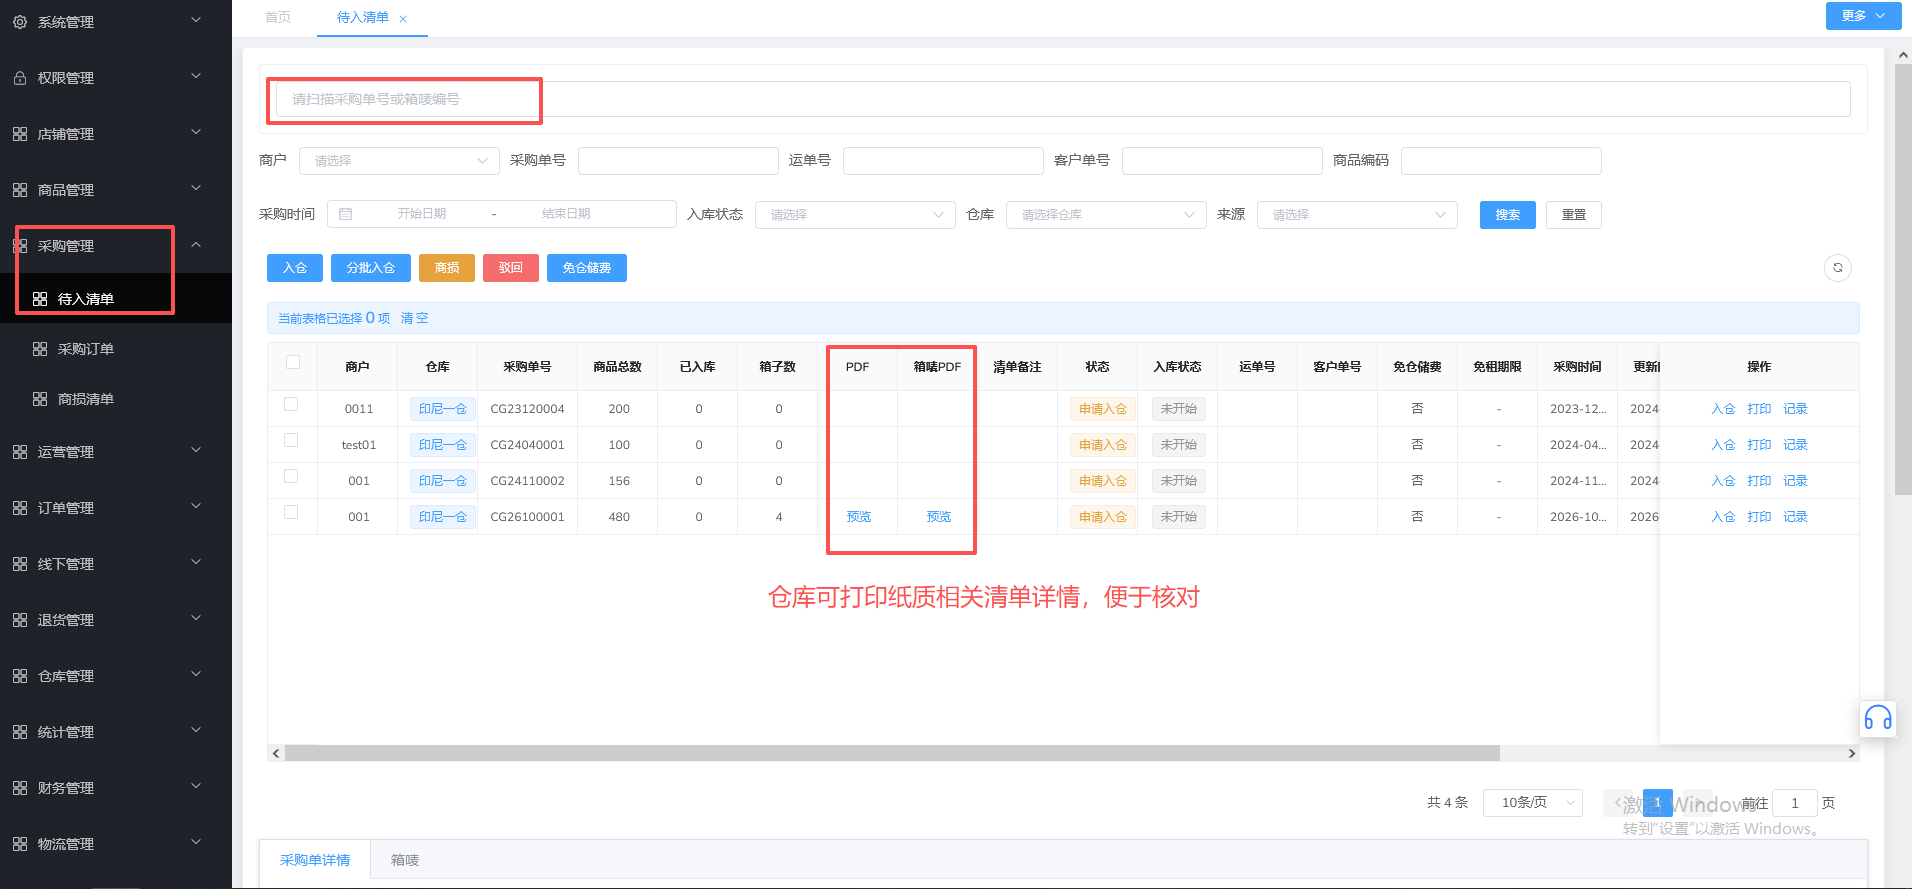Open the 仓库 selection dropdown
The image size is (1912, 889).
click(x=1106, y=214)
